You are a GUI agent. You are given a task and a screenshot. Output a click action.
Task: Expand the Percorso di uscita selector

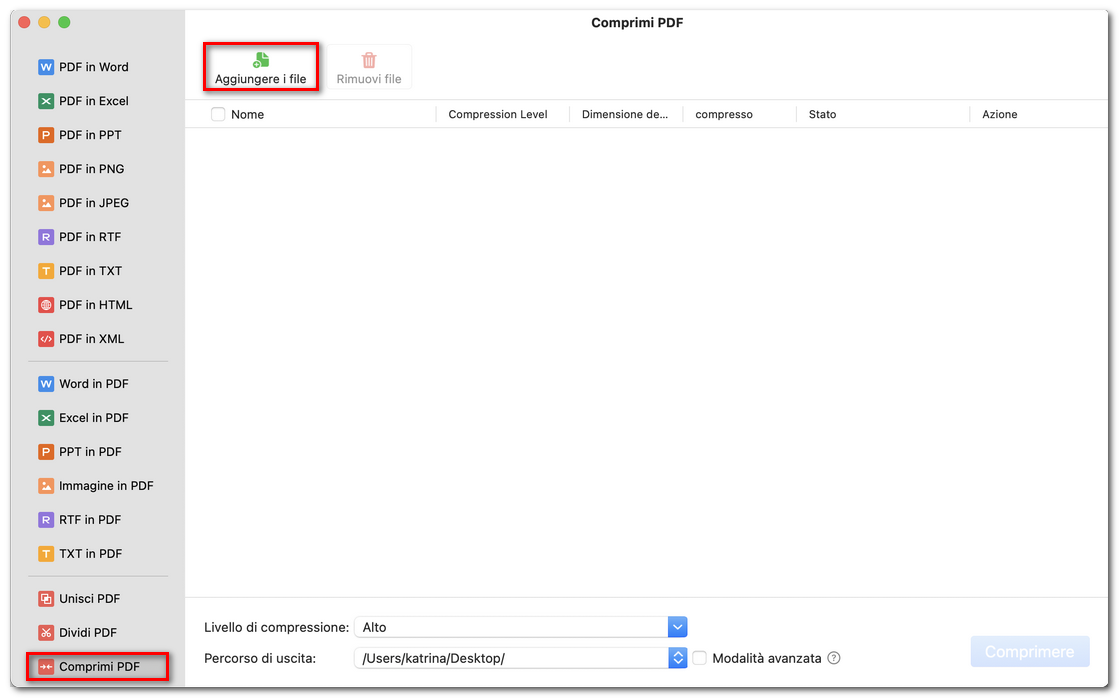coord(677,657)
